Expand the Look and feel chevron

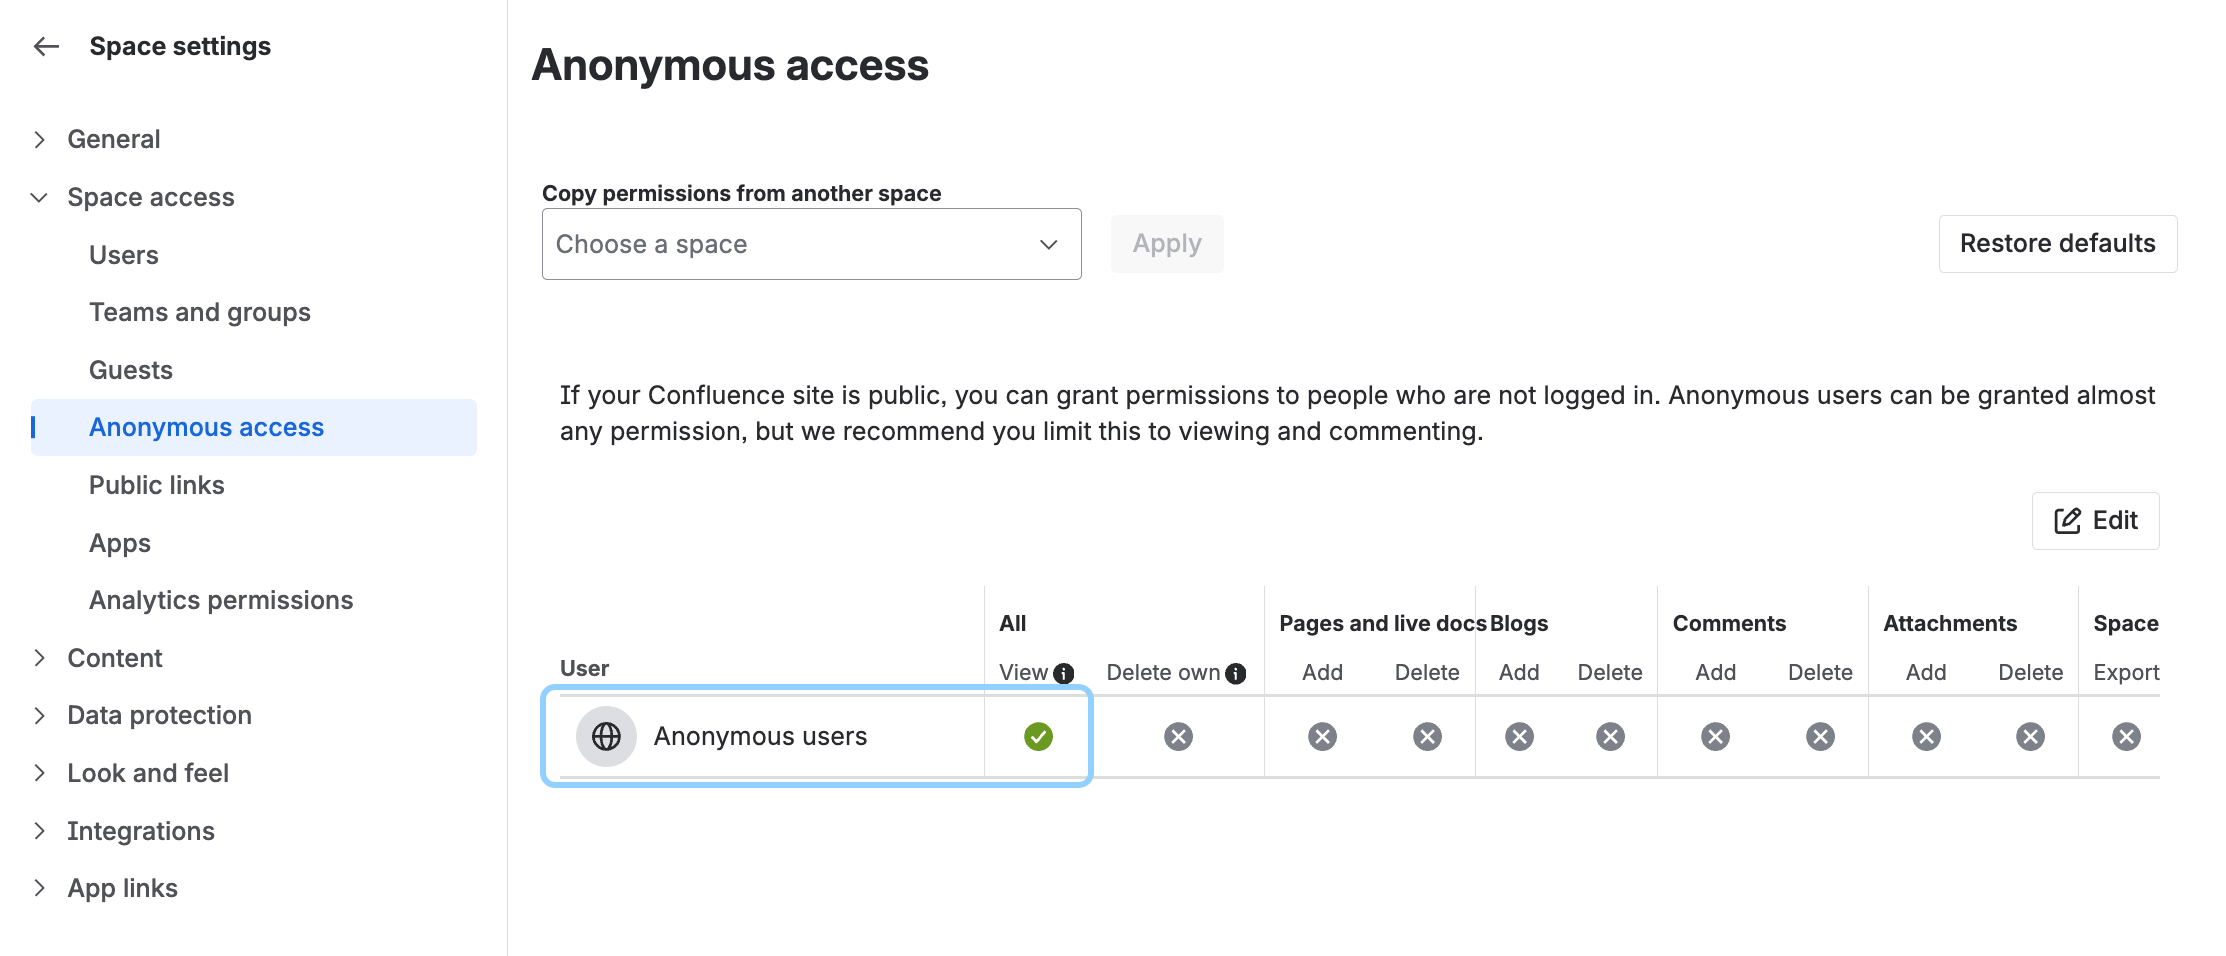[39, 773]
